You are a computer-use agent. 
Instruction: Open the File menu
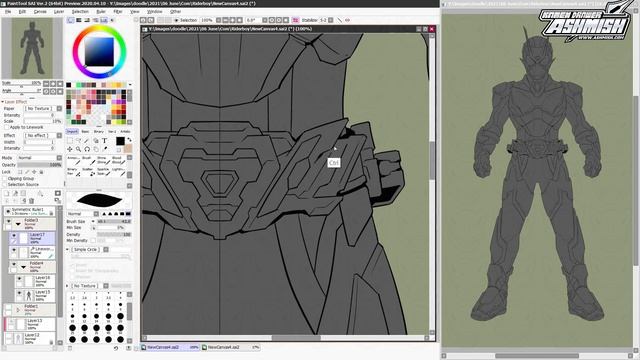(8, 11)
